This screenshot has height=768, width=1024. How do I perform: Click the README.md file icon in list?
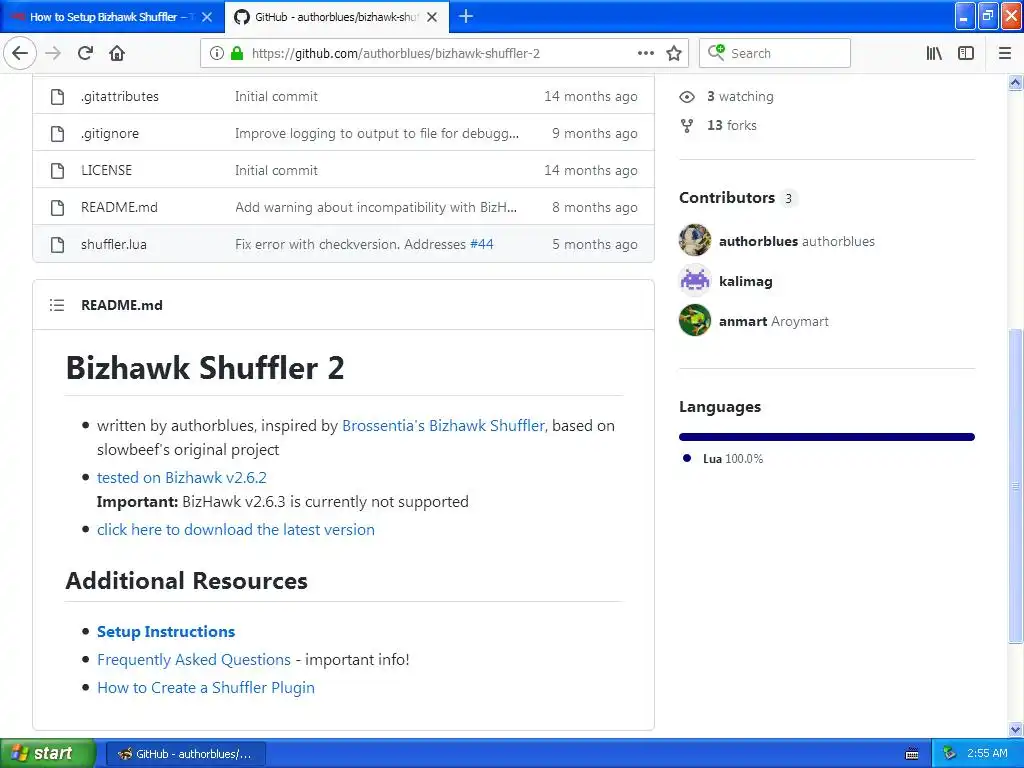coord(57,208)
